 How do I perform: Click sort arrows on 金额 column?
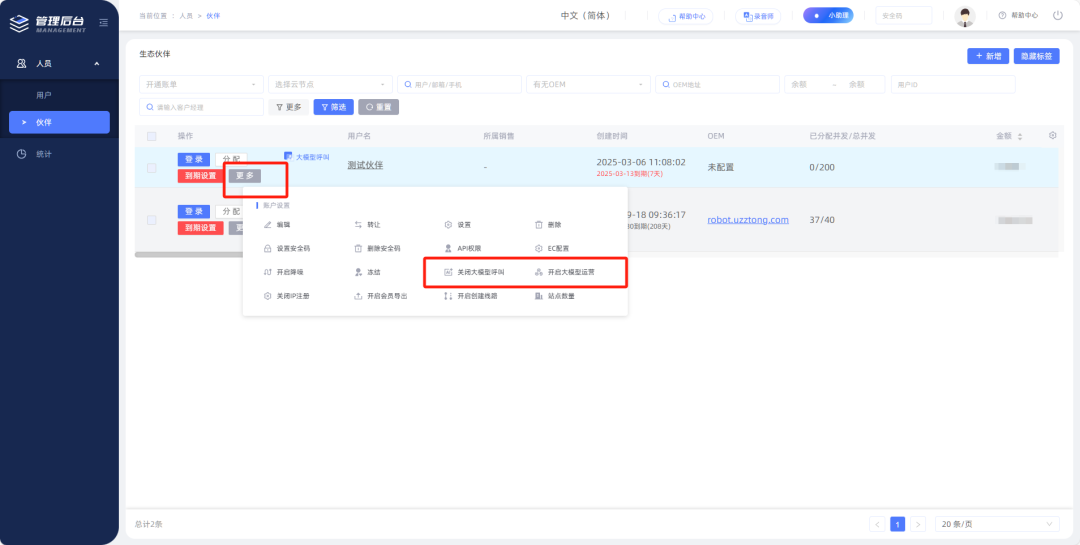pos(1018,136)
